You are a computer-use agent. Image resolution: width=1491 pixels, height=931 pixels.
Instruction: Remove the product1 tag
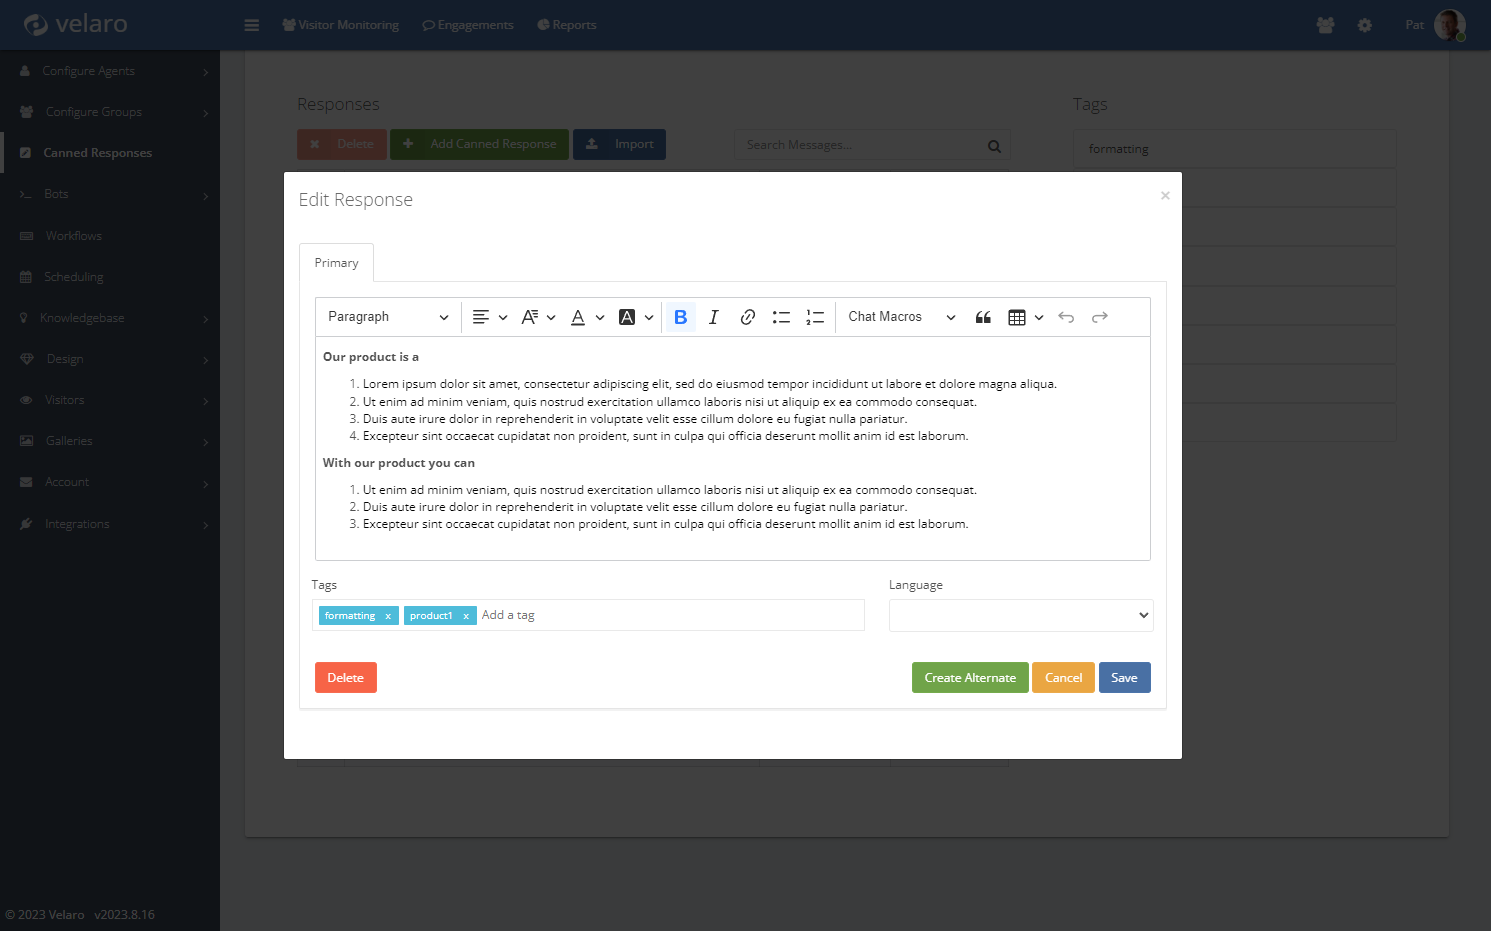466,616
